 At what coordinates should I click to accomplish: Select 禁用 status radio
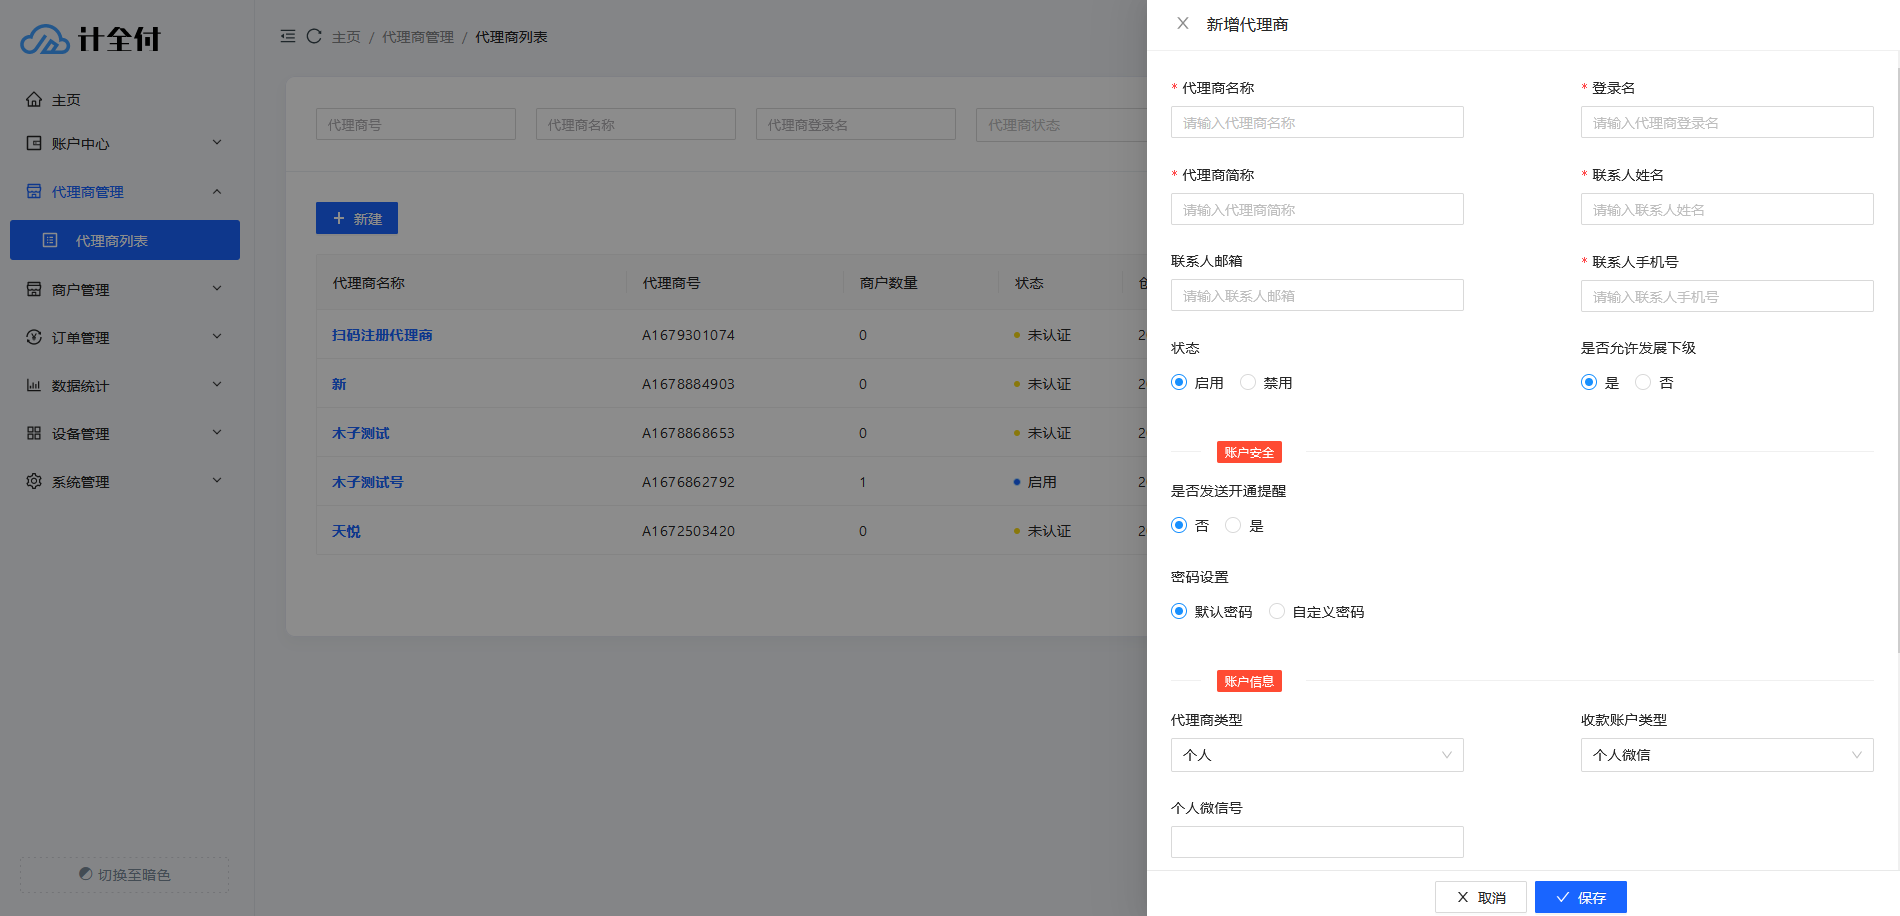click(1248, 382)
